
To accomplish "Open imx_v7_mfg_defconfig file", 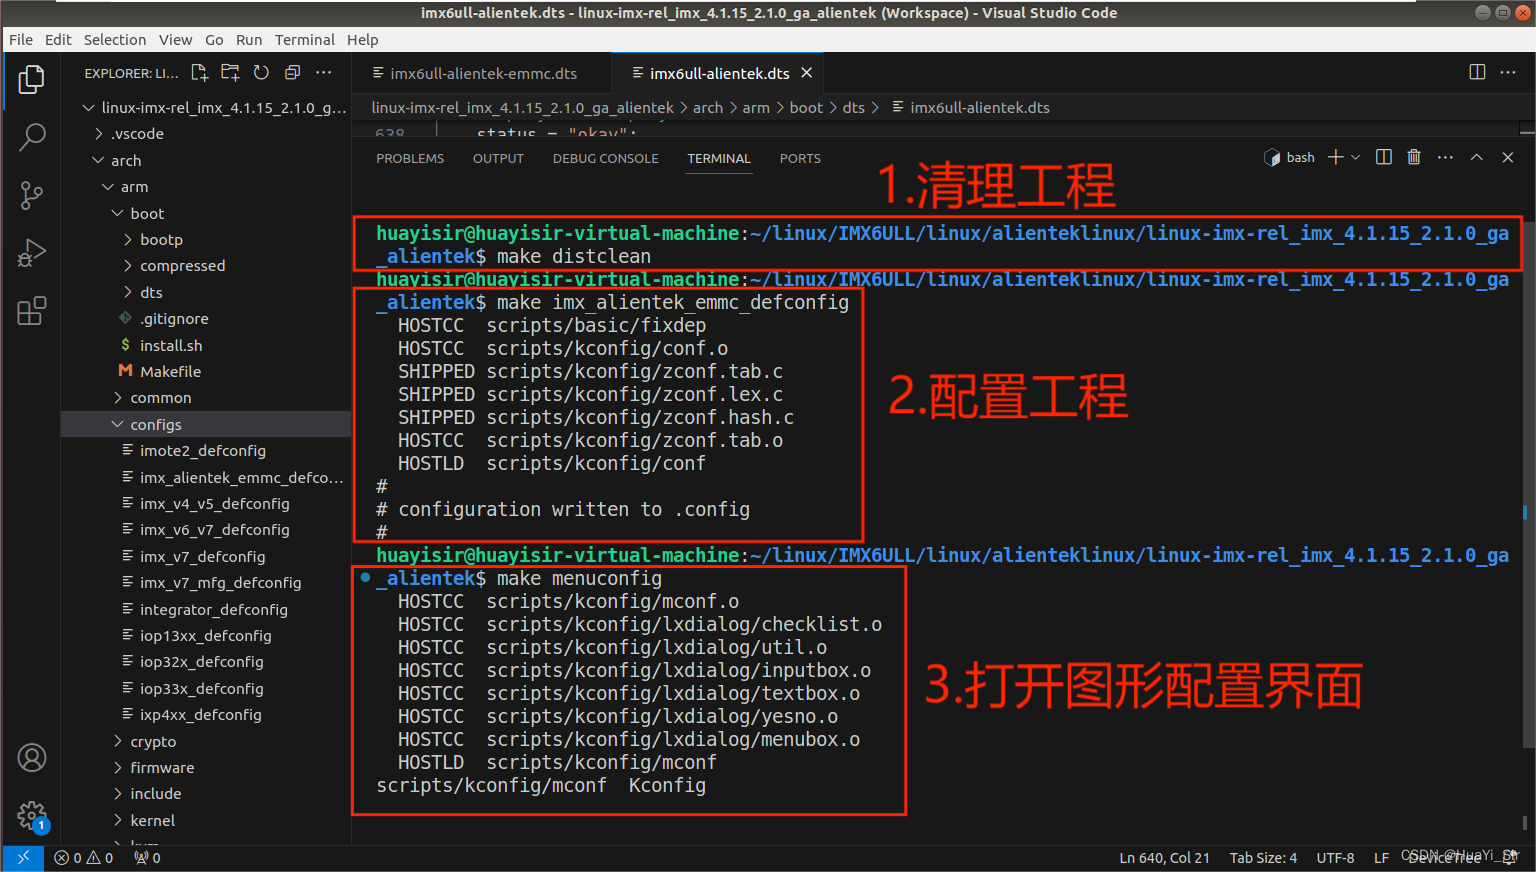I will pos(206,582).
